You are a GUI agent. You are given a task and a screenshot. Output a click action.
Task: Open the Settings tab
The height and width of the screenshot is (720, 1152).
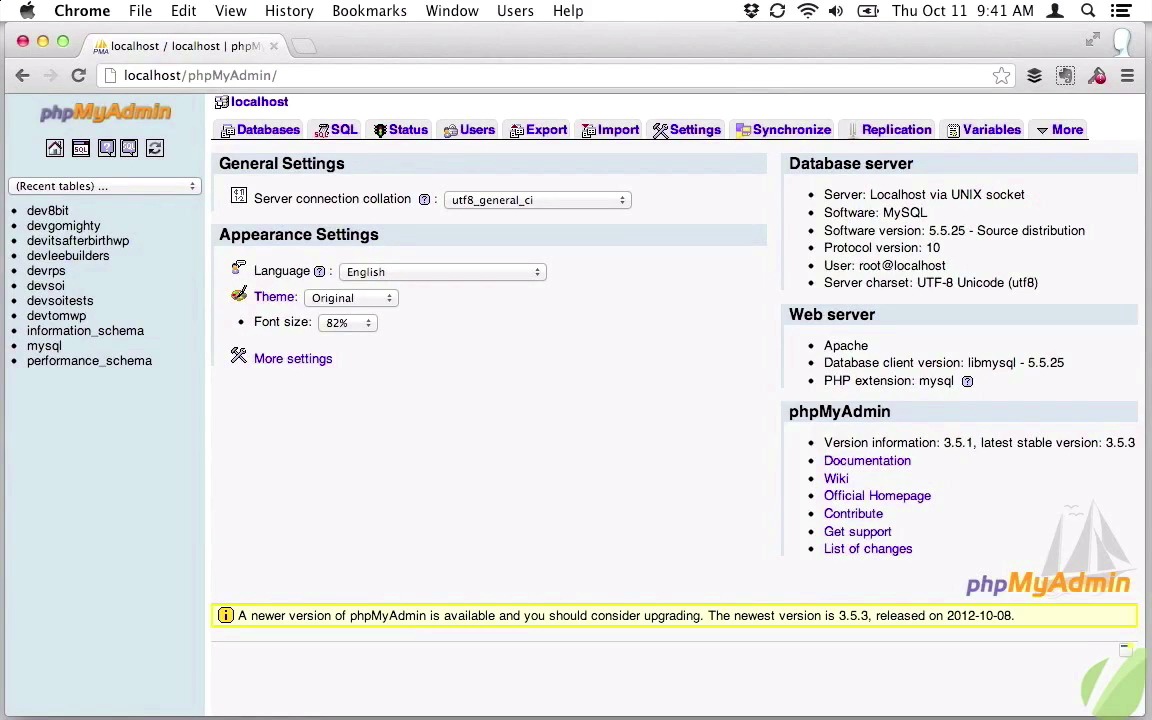pyautogui.click(x=687, y=129)
